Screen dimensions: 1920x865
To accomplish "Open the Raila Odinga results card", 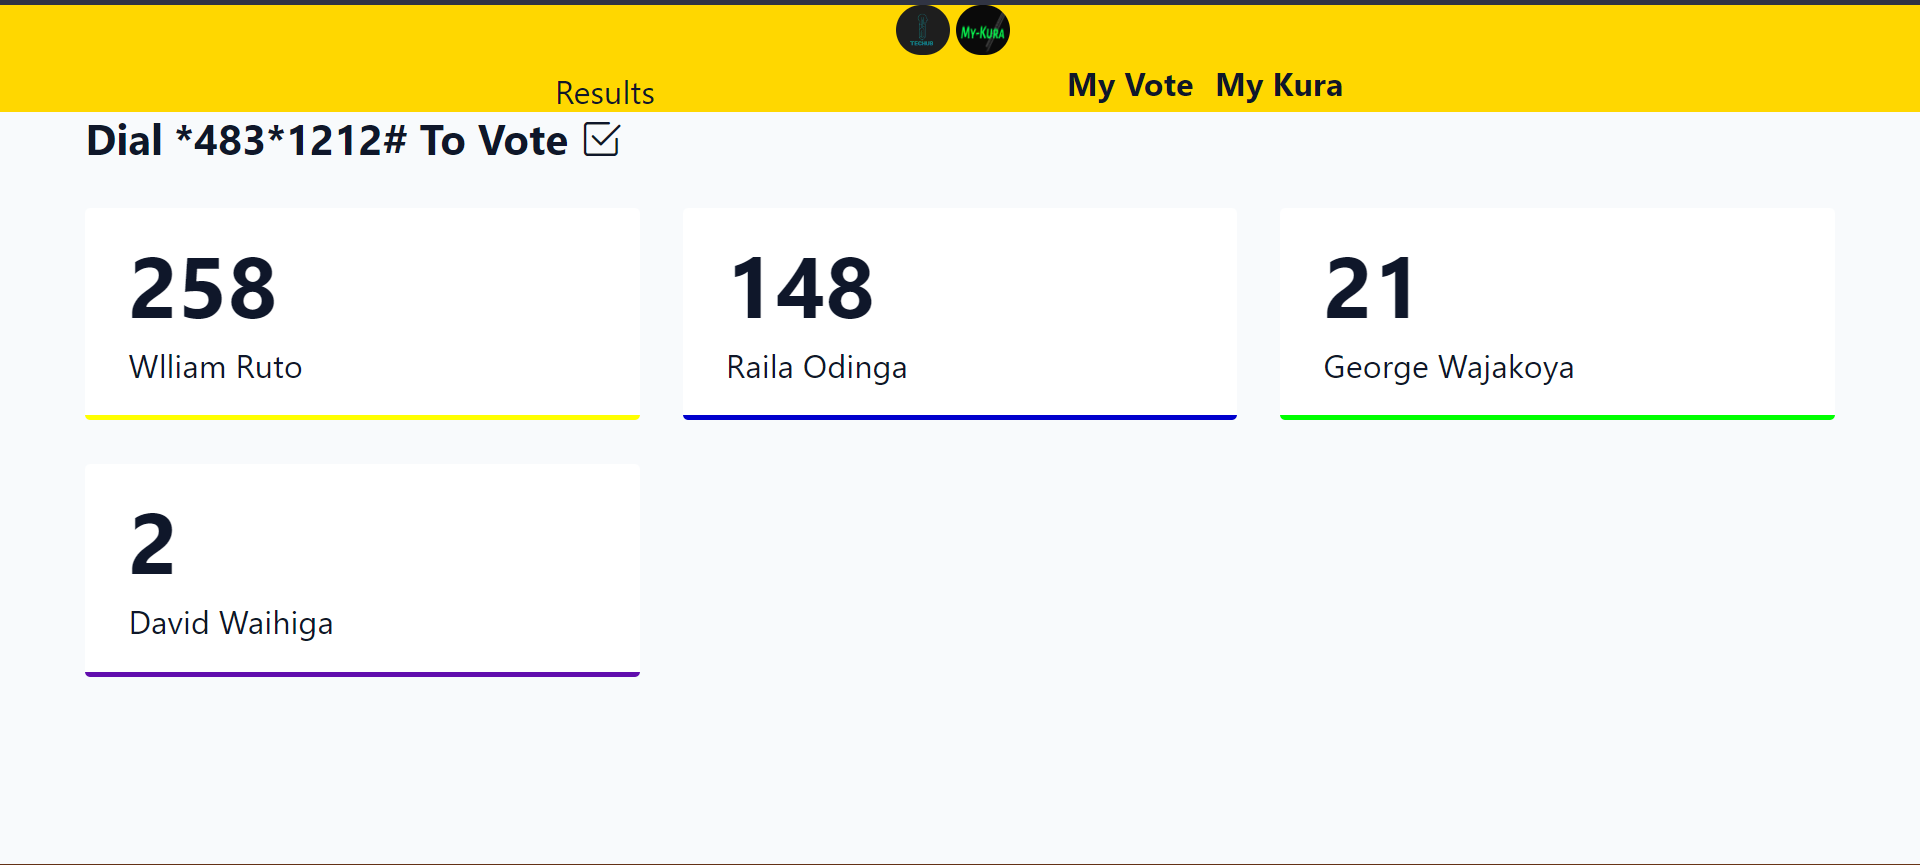I will pyautogui.click(x=960, y=314).
